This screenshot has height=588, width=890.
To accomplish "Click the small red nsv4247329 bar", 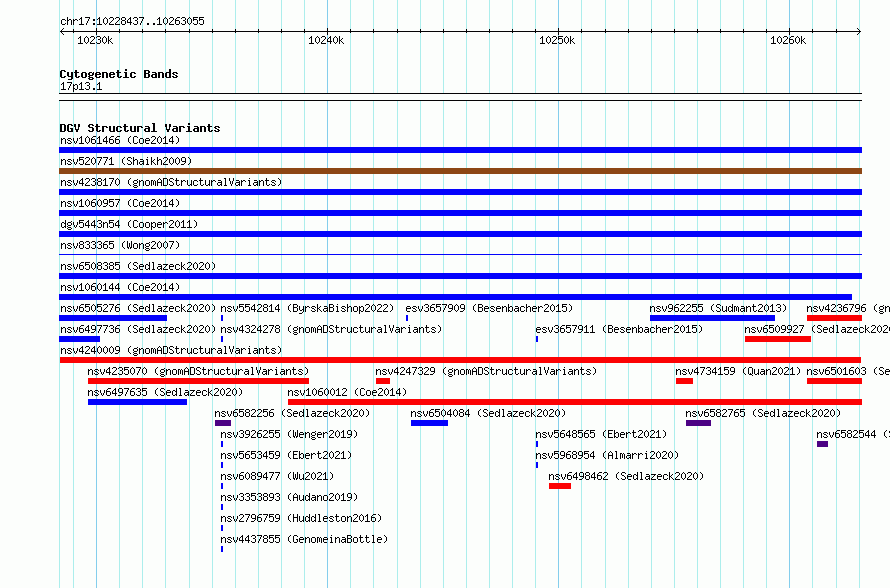I will click(383, 381).
